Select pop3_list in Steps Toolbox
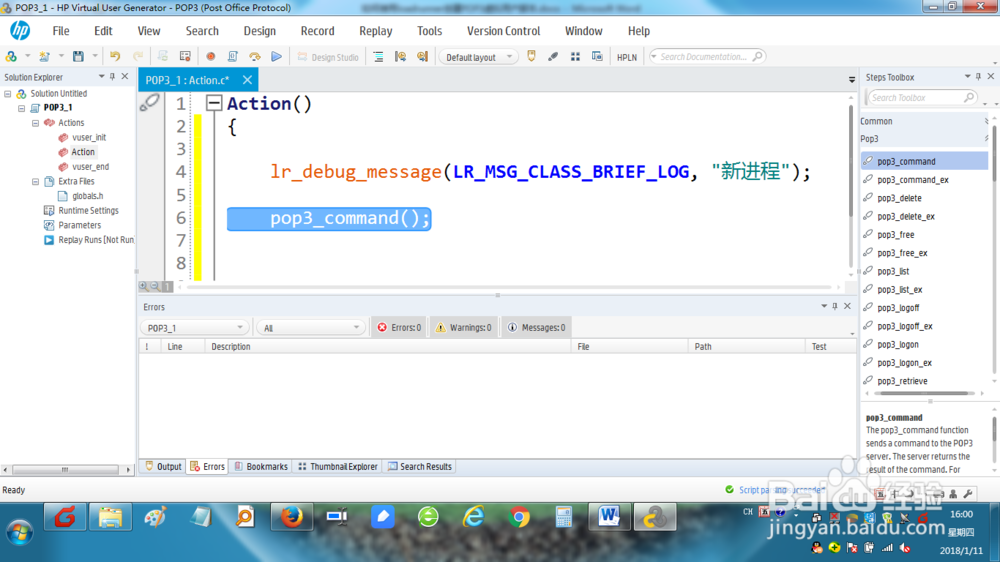Viewport: 1000px width, 562px height. tap(893, 272)
